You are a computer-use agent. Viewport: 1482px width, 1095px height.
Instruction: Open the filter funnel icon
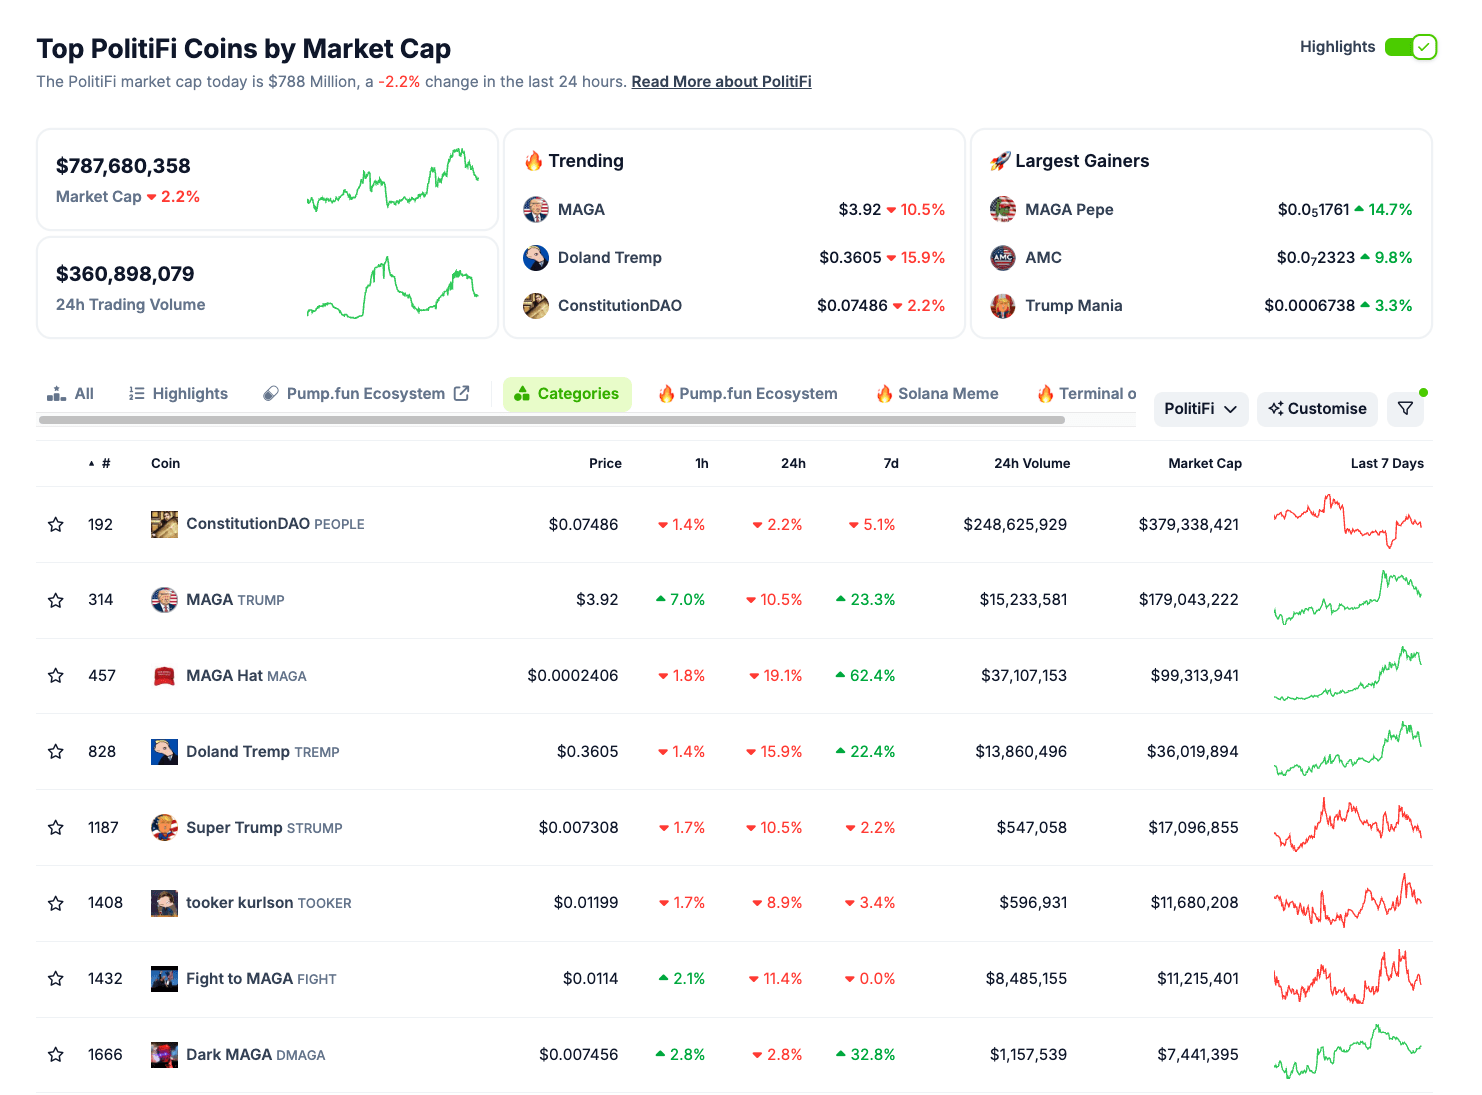click(x=1405, y=409)
